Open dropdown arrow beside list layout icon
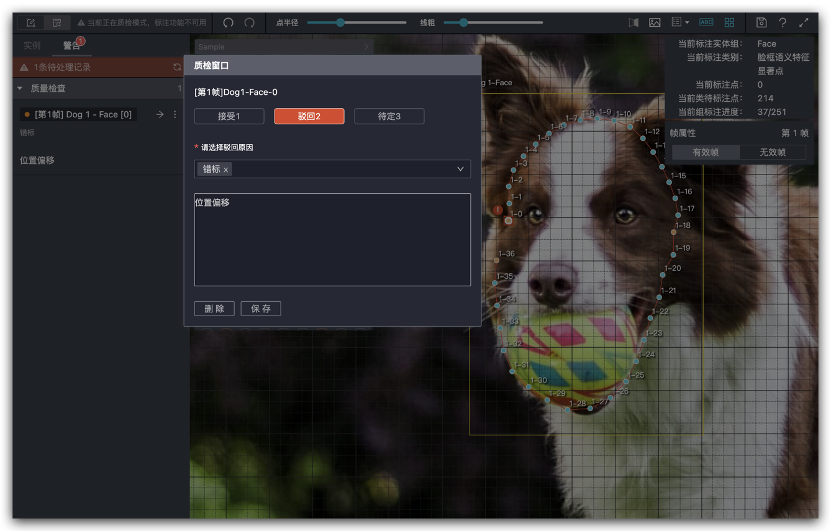The width and height of the screenshot is (832, 532). [687, 22]
